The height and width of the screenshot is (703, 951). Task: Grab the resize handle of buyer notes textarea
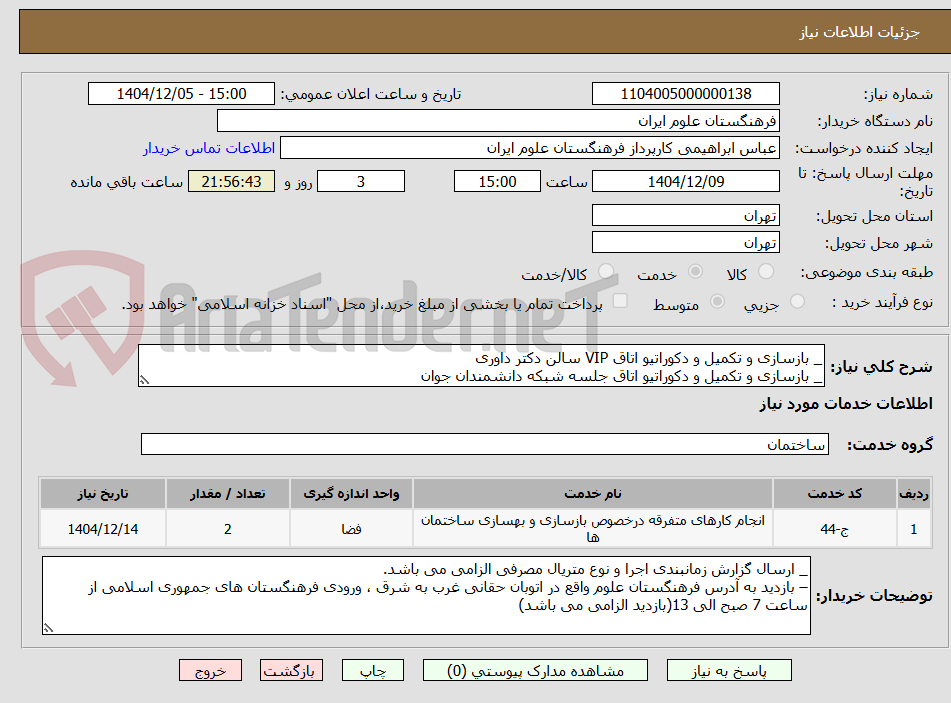pyautogui.click(x=49, y=628)
